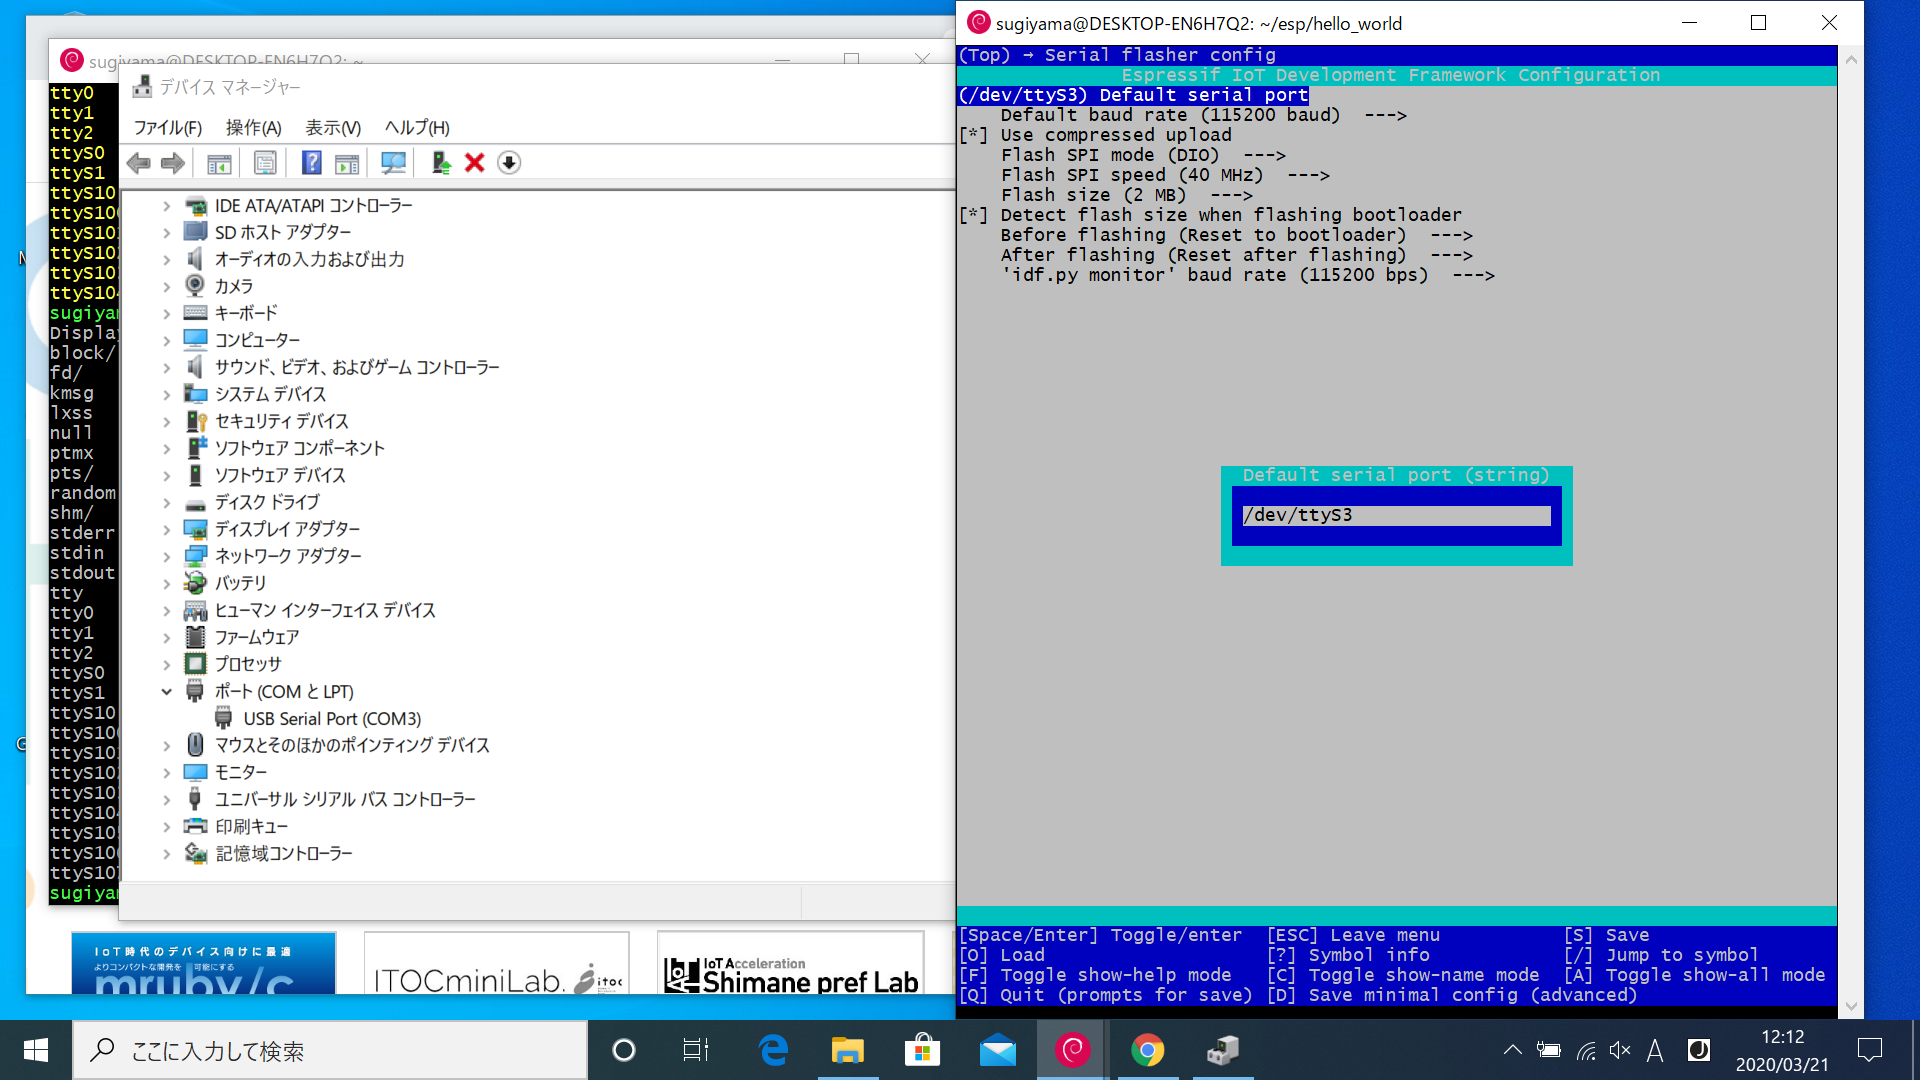Select USB Serial Port (COM3) device

tap(332, 719)
